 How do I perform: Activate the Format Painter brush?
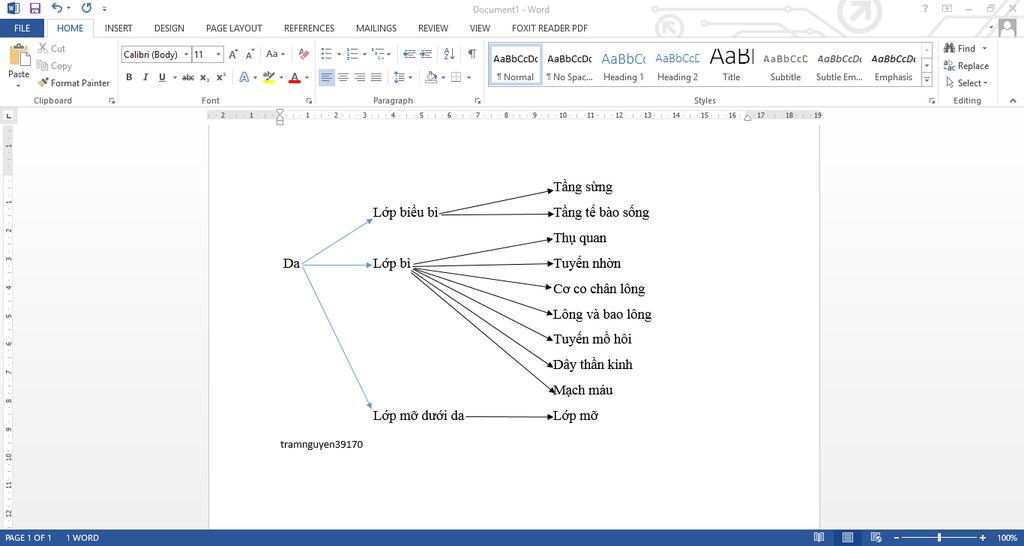coord(73,83)
